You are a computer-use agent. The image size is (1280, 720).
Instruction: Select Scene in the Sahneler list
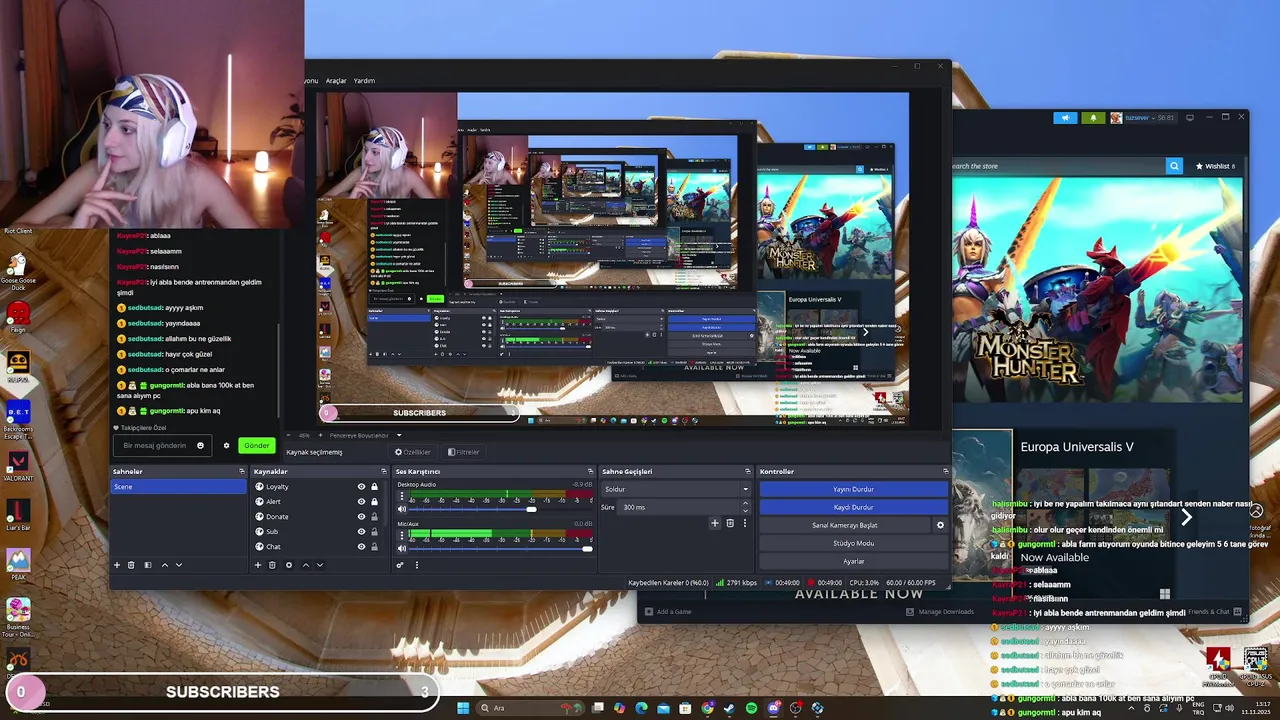178,487
